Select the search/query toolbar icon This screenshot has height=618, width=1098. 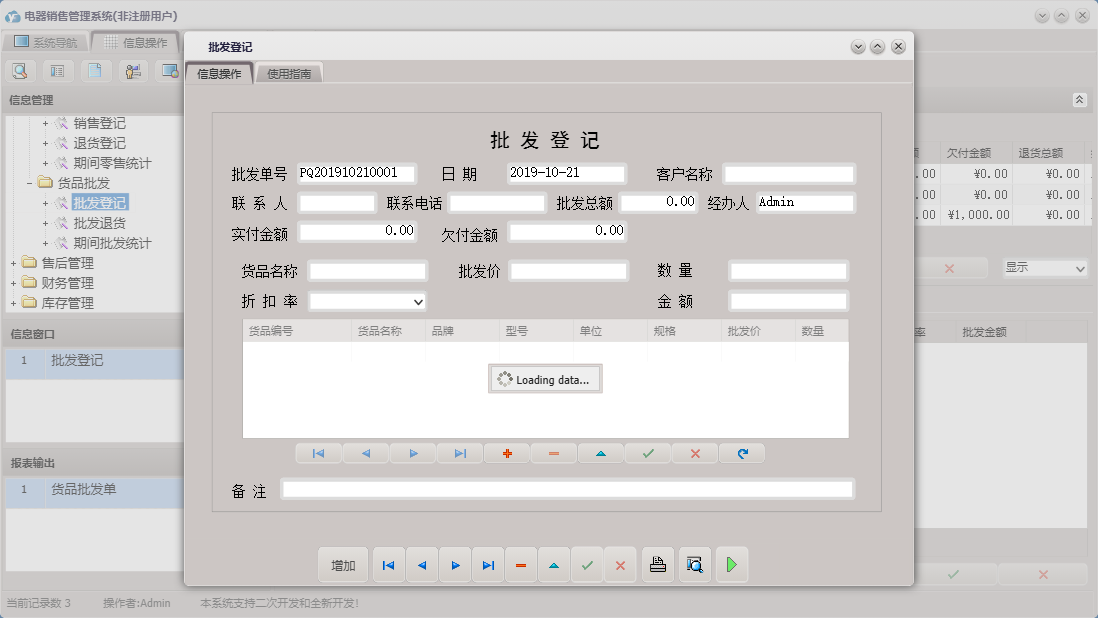(20, 71)
